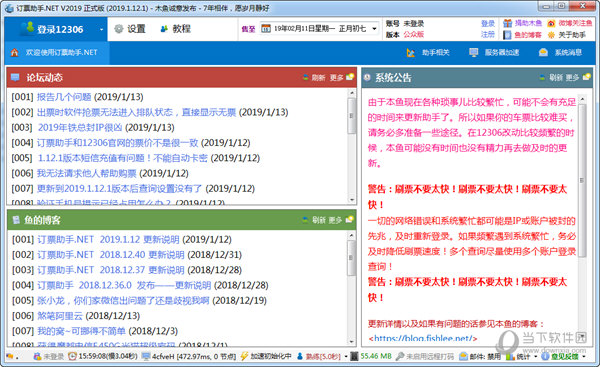600x367 pixels.
Task: Click the 系统公告 panel header icon
Action: coord(367,77)
